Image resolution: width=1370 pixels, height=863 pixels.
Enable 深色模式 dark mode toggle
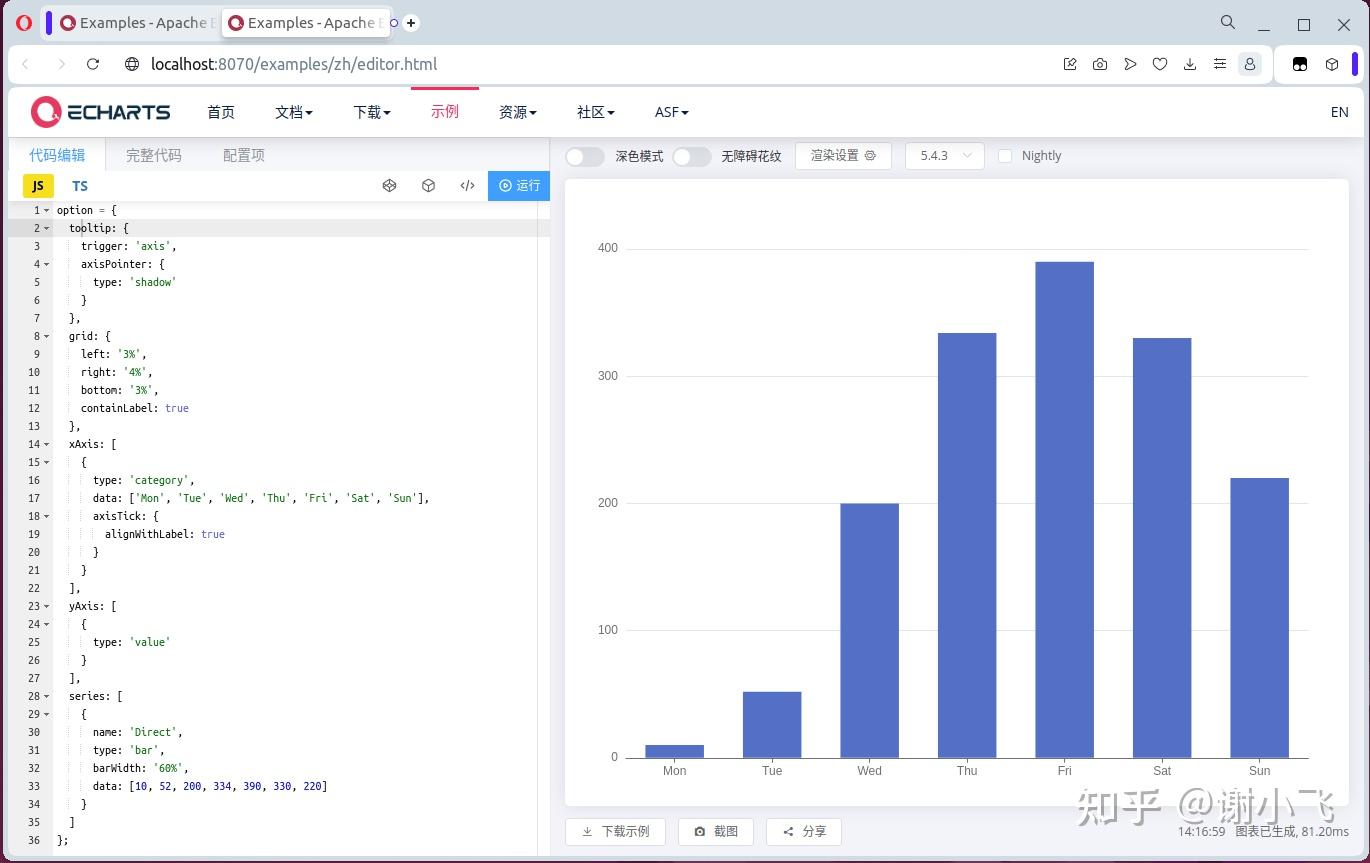pos(585,156)
